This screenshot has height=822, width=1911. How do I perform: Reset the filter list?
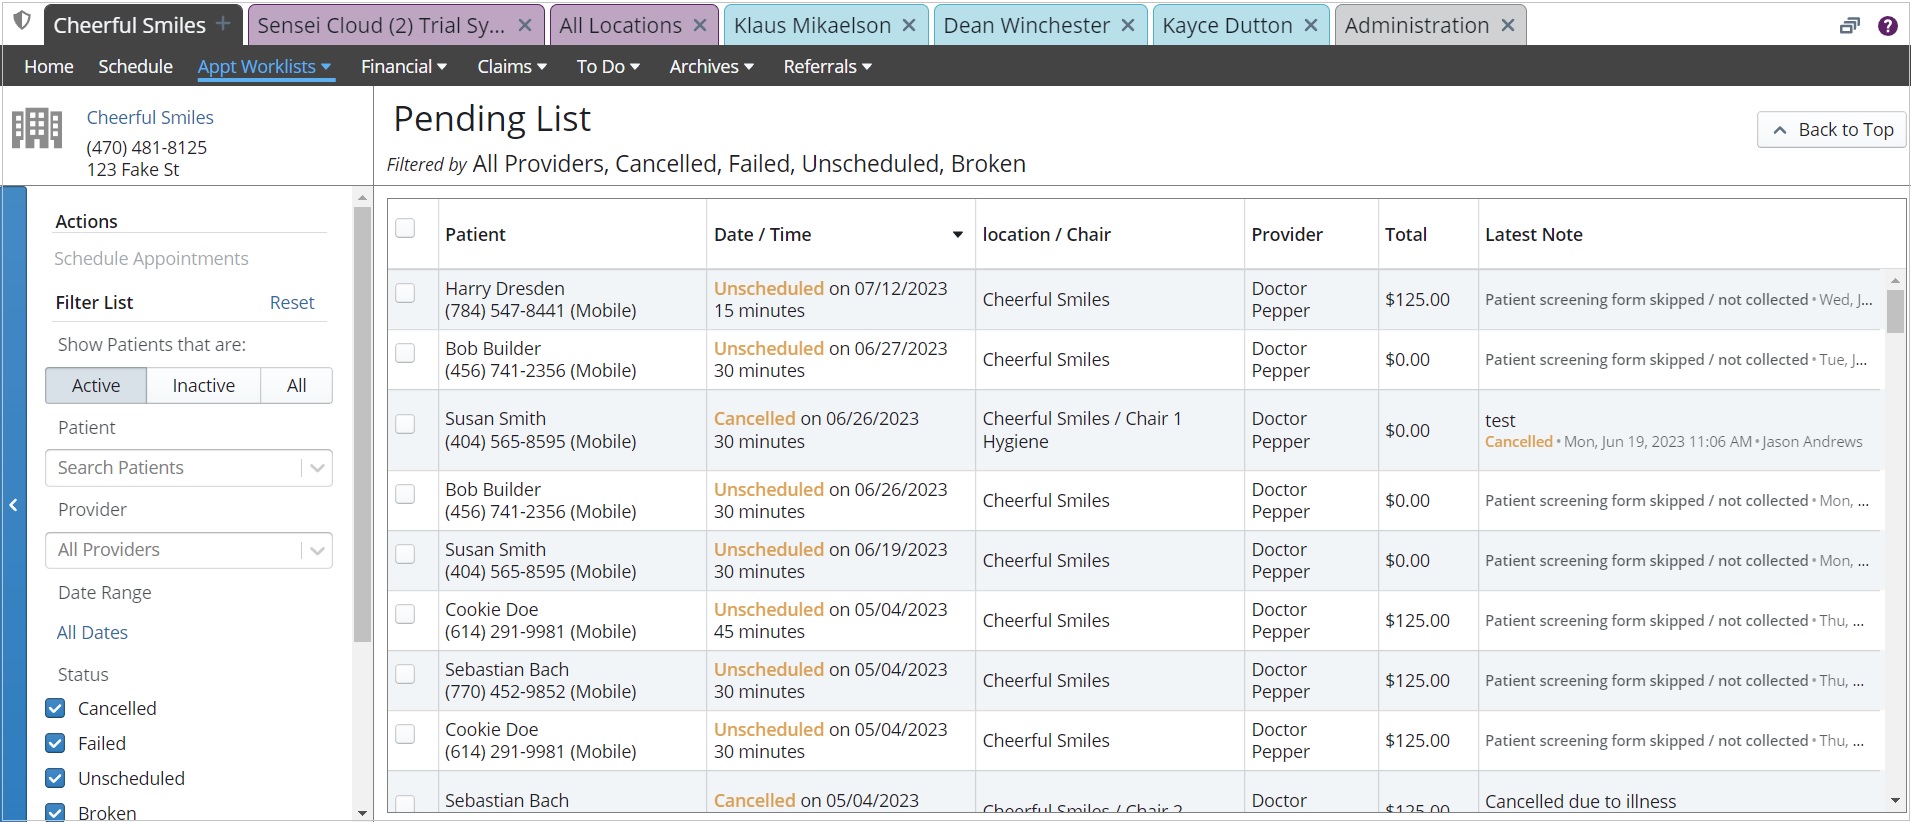click(x=292, y=302)
